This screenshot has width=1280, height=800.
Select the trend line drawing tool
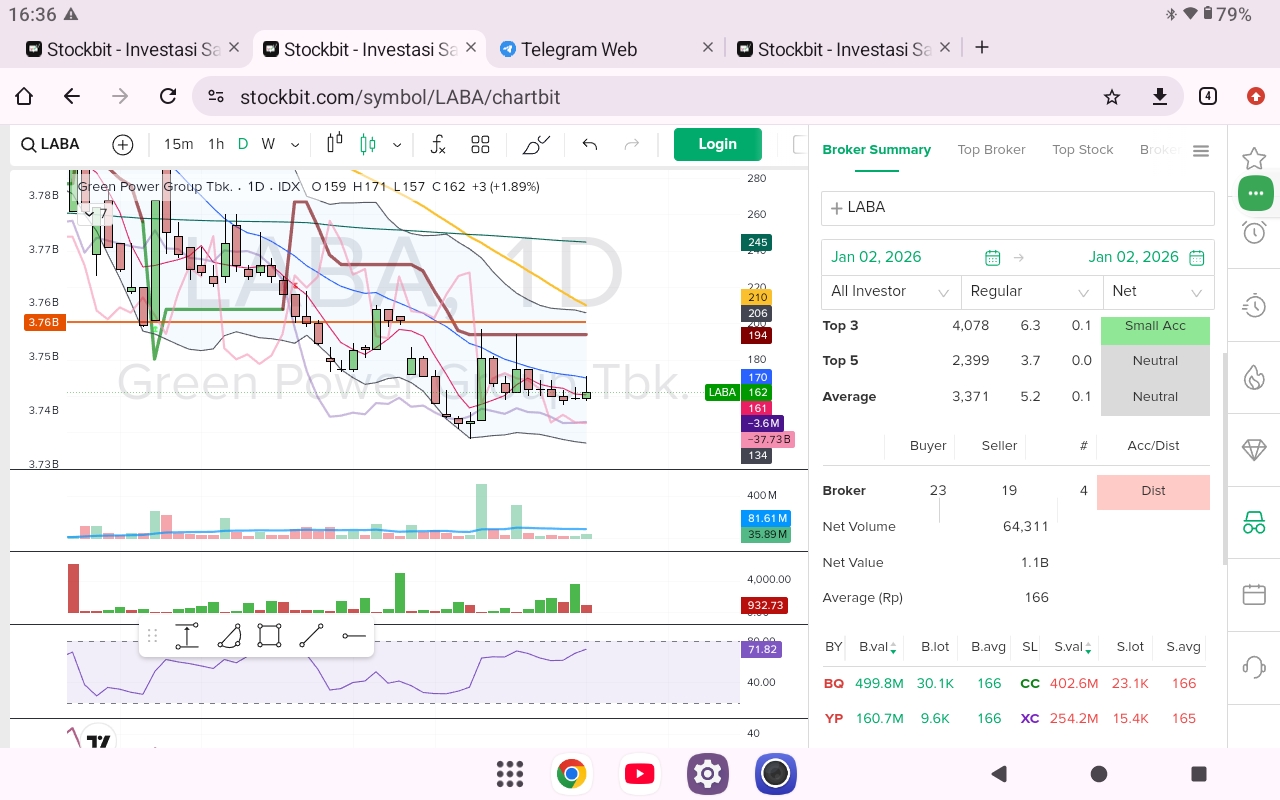[x=311, y=636]
